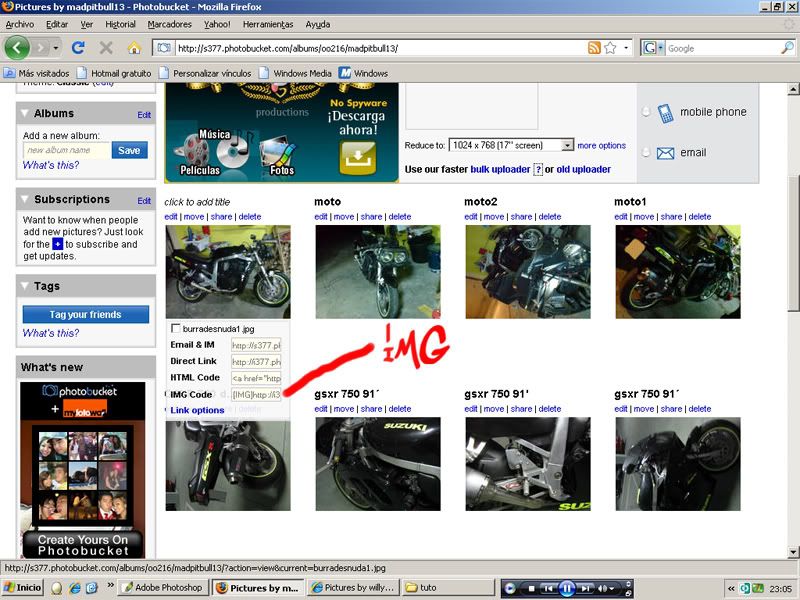Viewport: 800px width, 600px height.
Task: Click the yellow download arrow in the ad
Action: pos(358,158)
